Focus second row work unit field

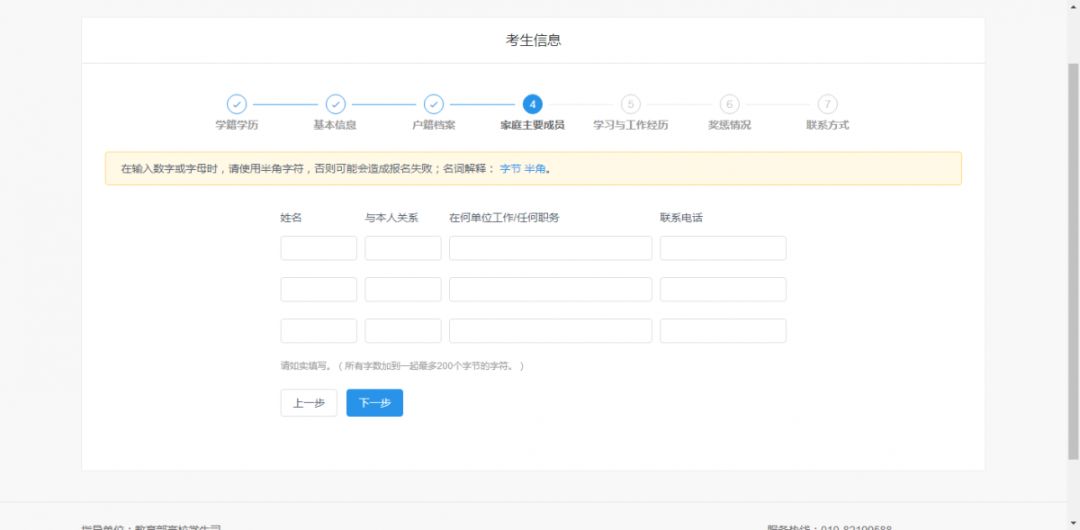[x=550, y=289]
